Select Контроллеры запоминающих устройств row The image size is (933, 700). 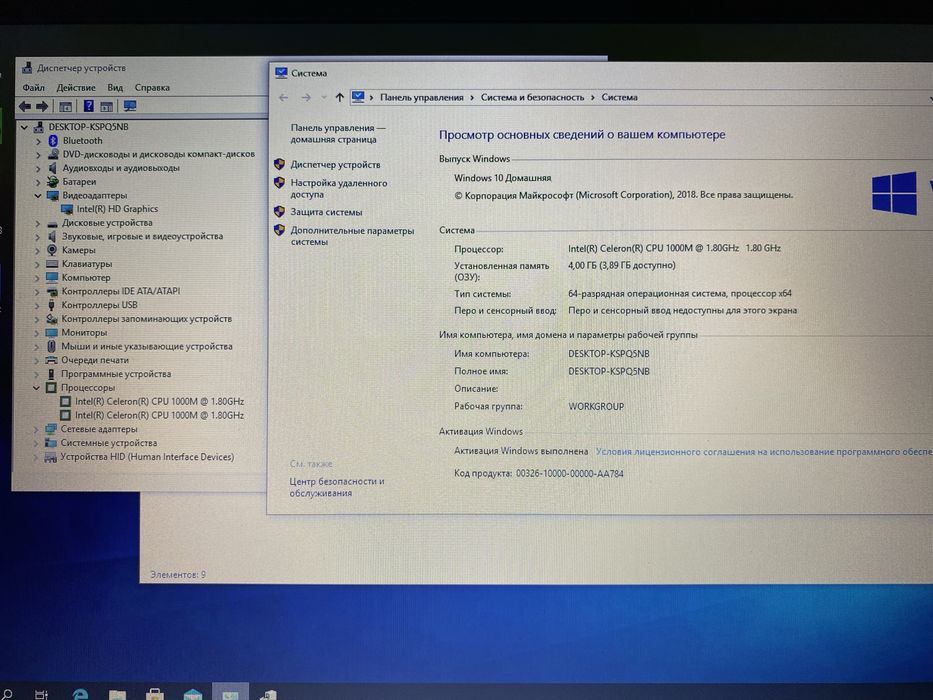click(x=146, y=319)
